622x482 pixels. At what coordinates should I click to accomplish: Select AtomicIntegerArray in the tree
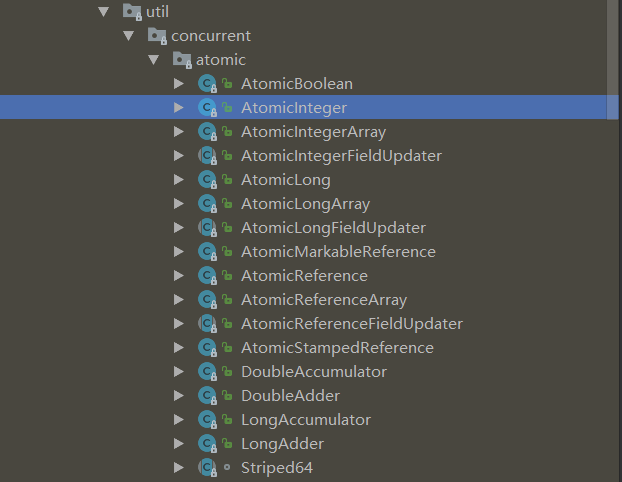coord(313,132)
